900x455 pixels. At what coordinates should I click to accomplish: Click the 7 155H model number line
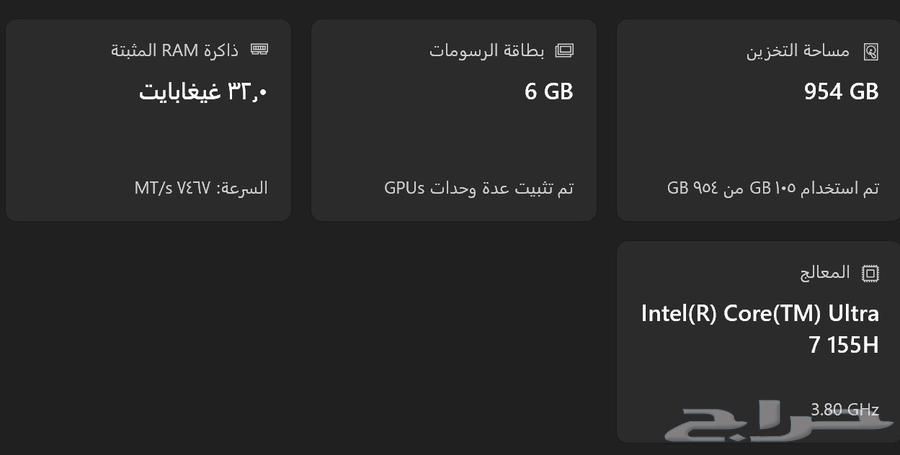pyautogui.click(x=841, y=346)
